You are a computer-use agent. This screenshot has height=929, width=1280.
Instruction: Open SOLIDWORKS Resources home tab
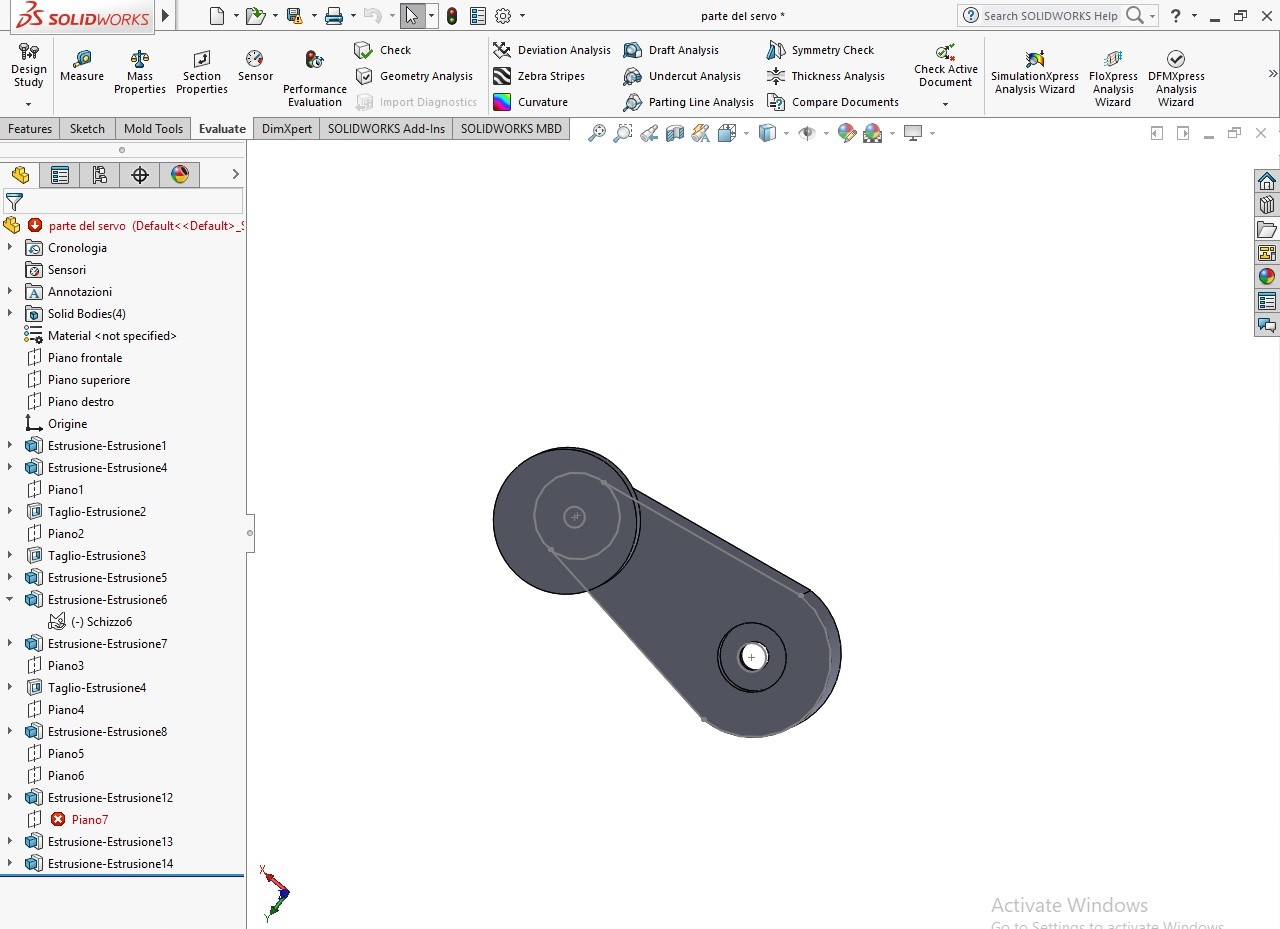[x=1267, y=181]
